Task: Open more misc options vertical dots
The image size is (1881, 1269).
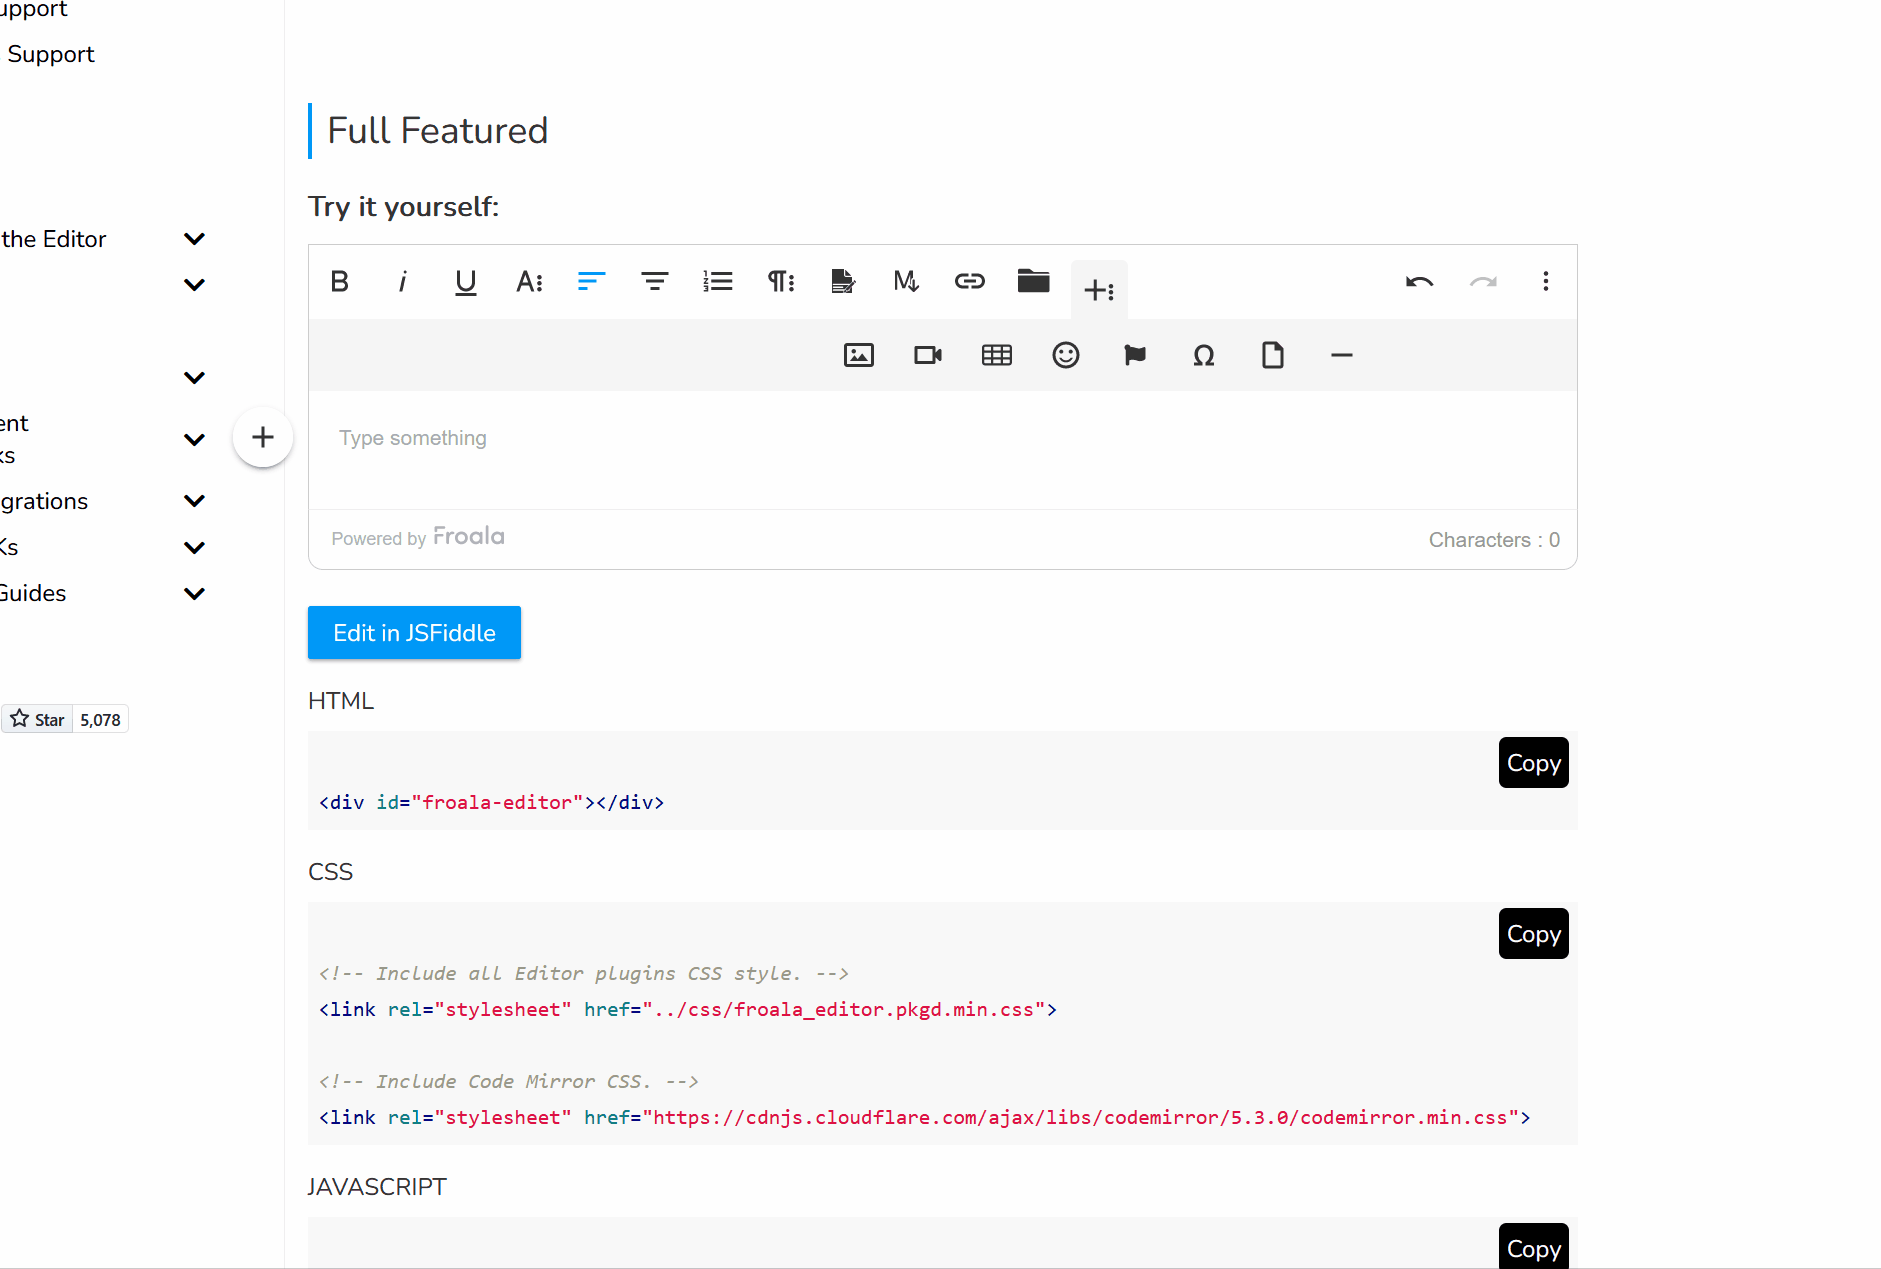Action: [1546, 282]
